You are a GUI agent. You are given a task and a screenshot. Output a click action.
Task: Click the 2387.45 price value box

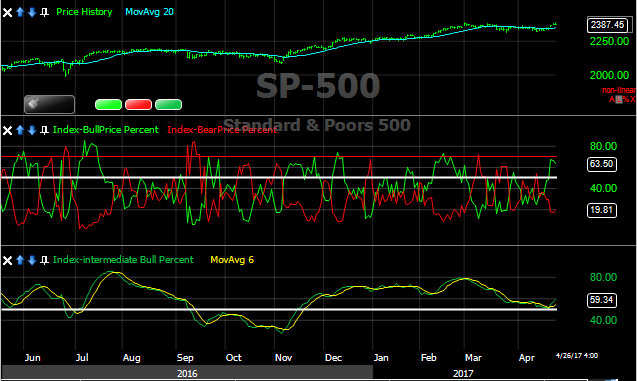[x=607, y=25]
